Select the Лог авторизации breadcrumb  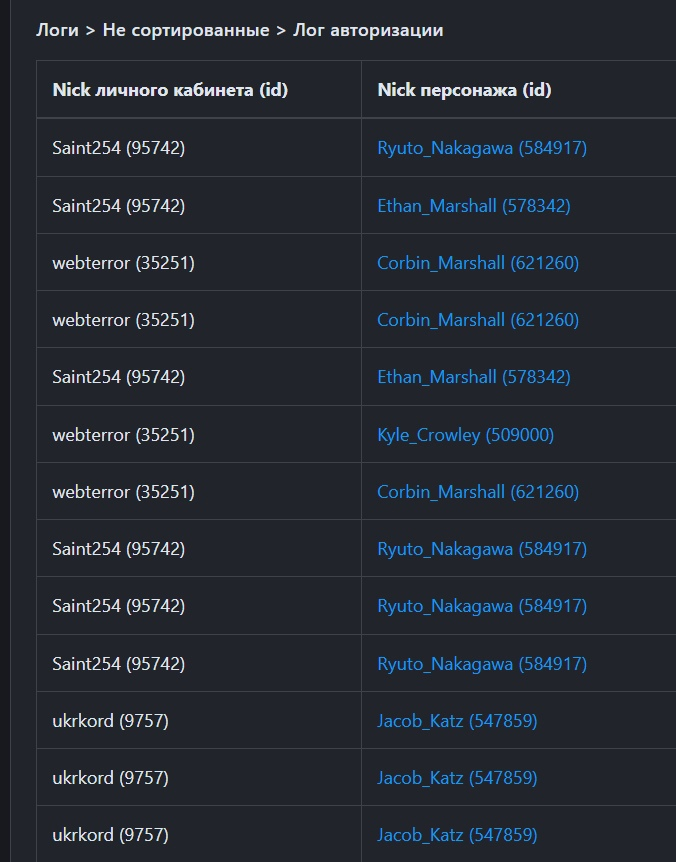click(367, 30)
